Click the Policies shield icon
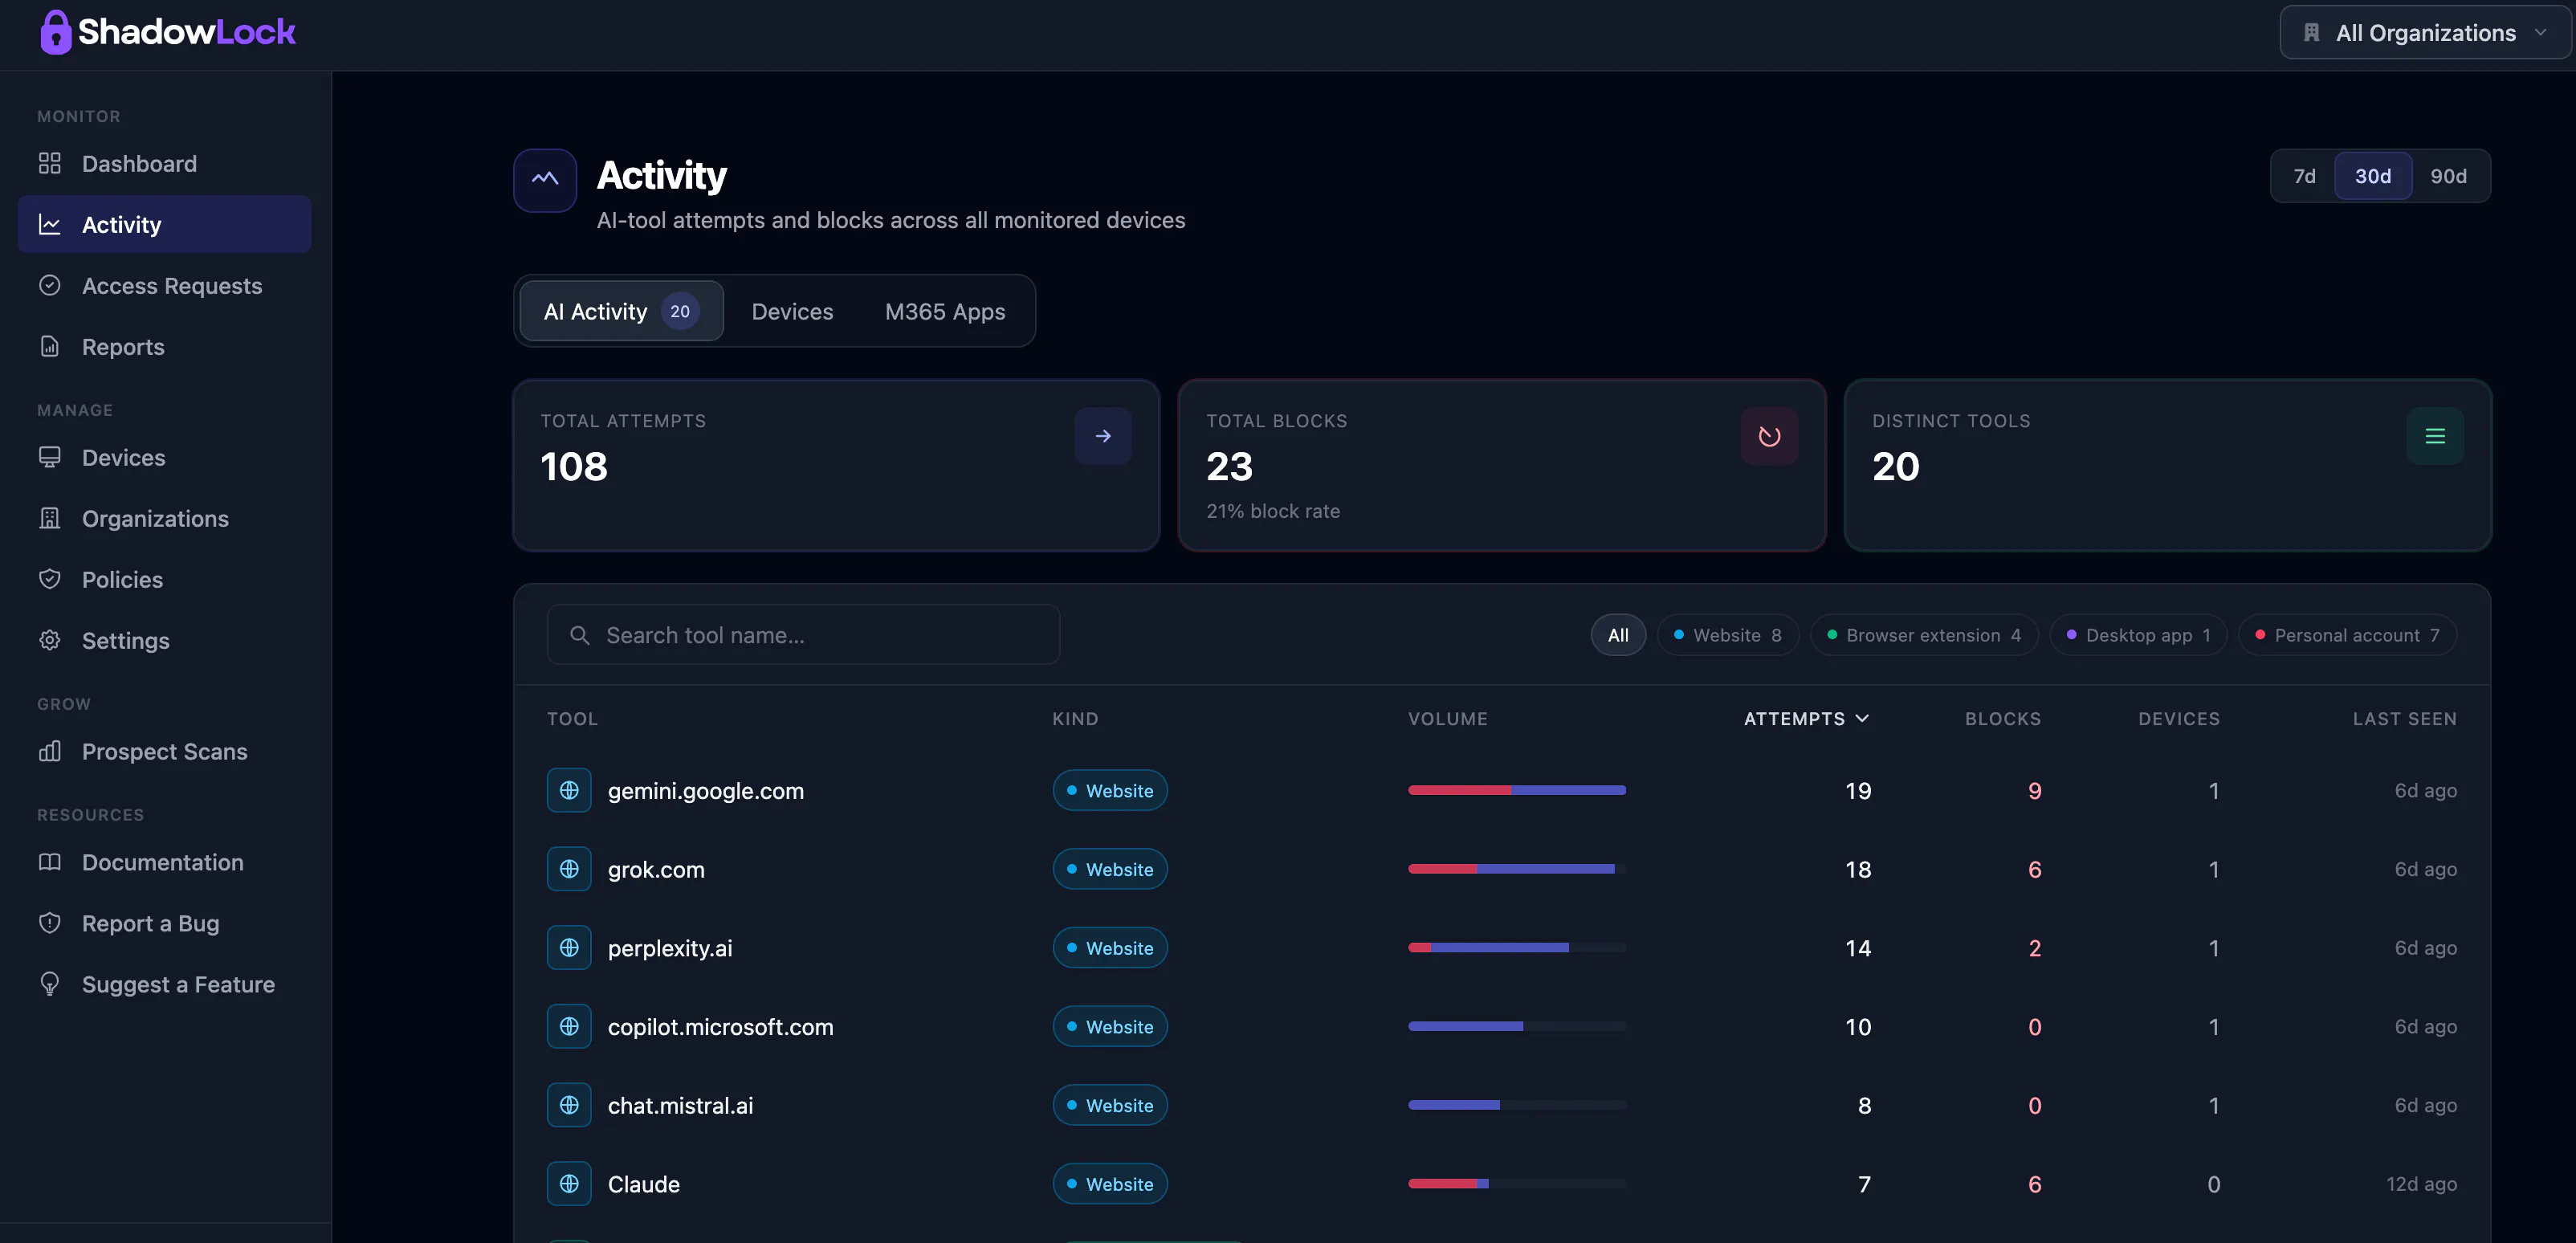The height and width of the screenshot is (1243, 2576). point(50,579)
